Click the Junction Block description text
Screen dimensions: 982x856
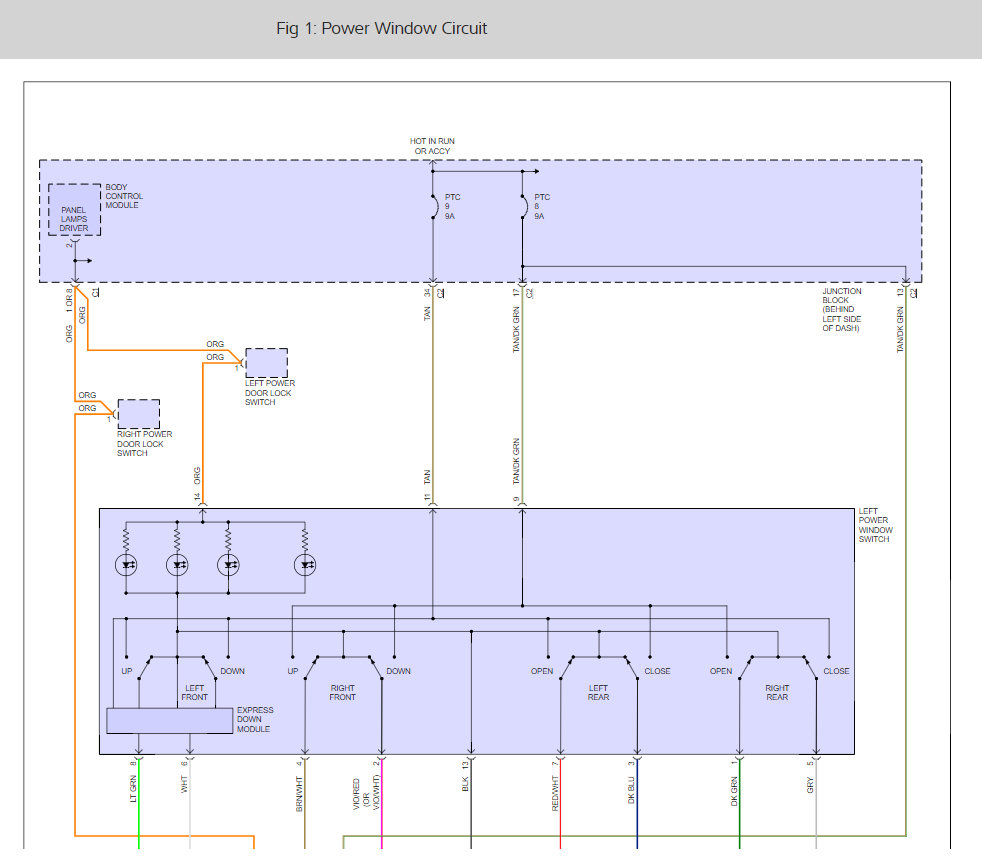842,310
